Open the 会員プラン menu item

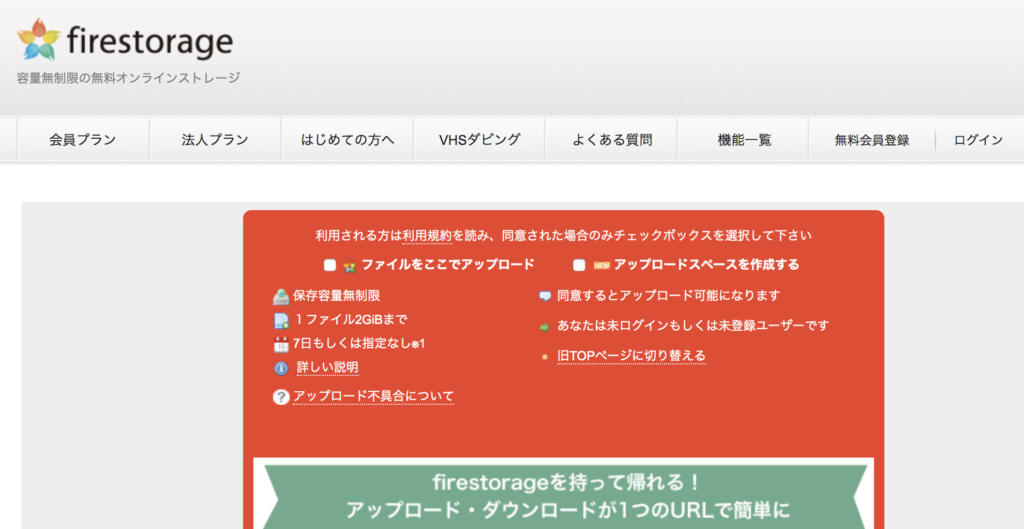tap(83, 140)
